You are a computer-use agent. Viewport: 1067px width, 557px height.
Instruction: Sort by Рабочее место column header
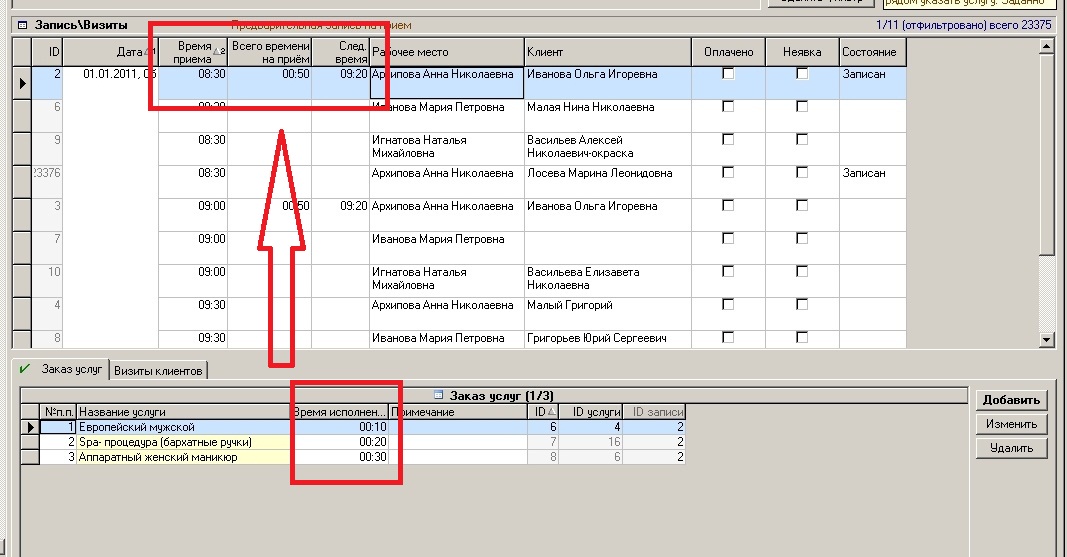446,52
